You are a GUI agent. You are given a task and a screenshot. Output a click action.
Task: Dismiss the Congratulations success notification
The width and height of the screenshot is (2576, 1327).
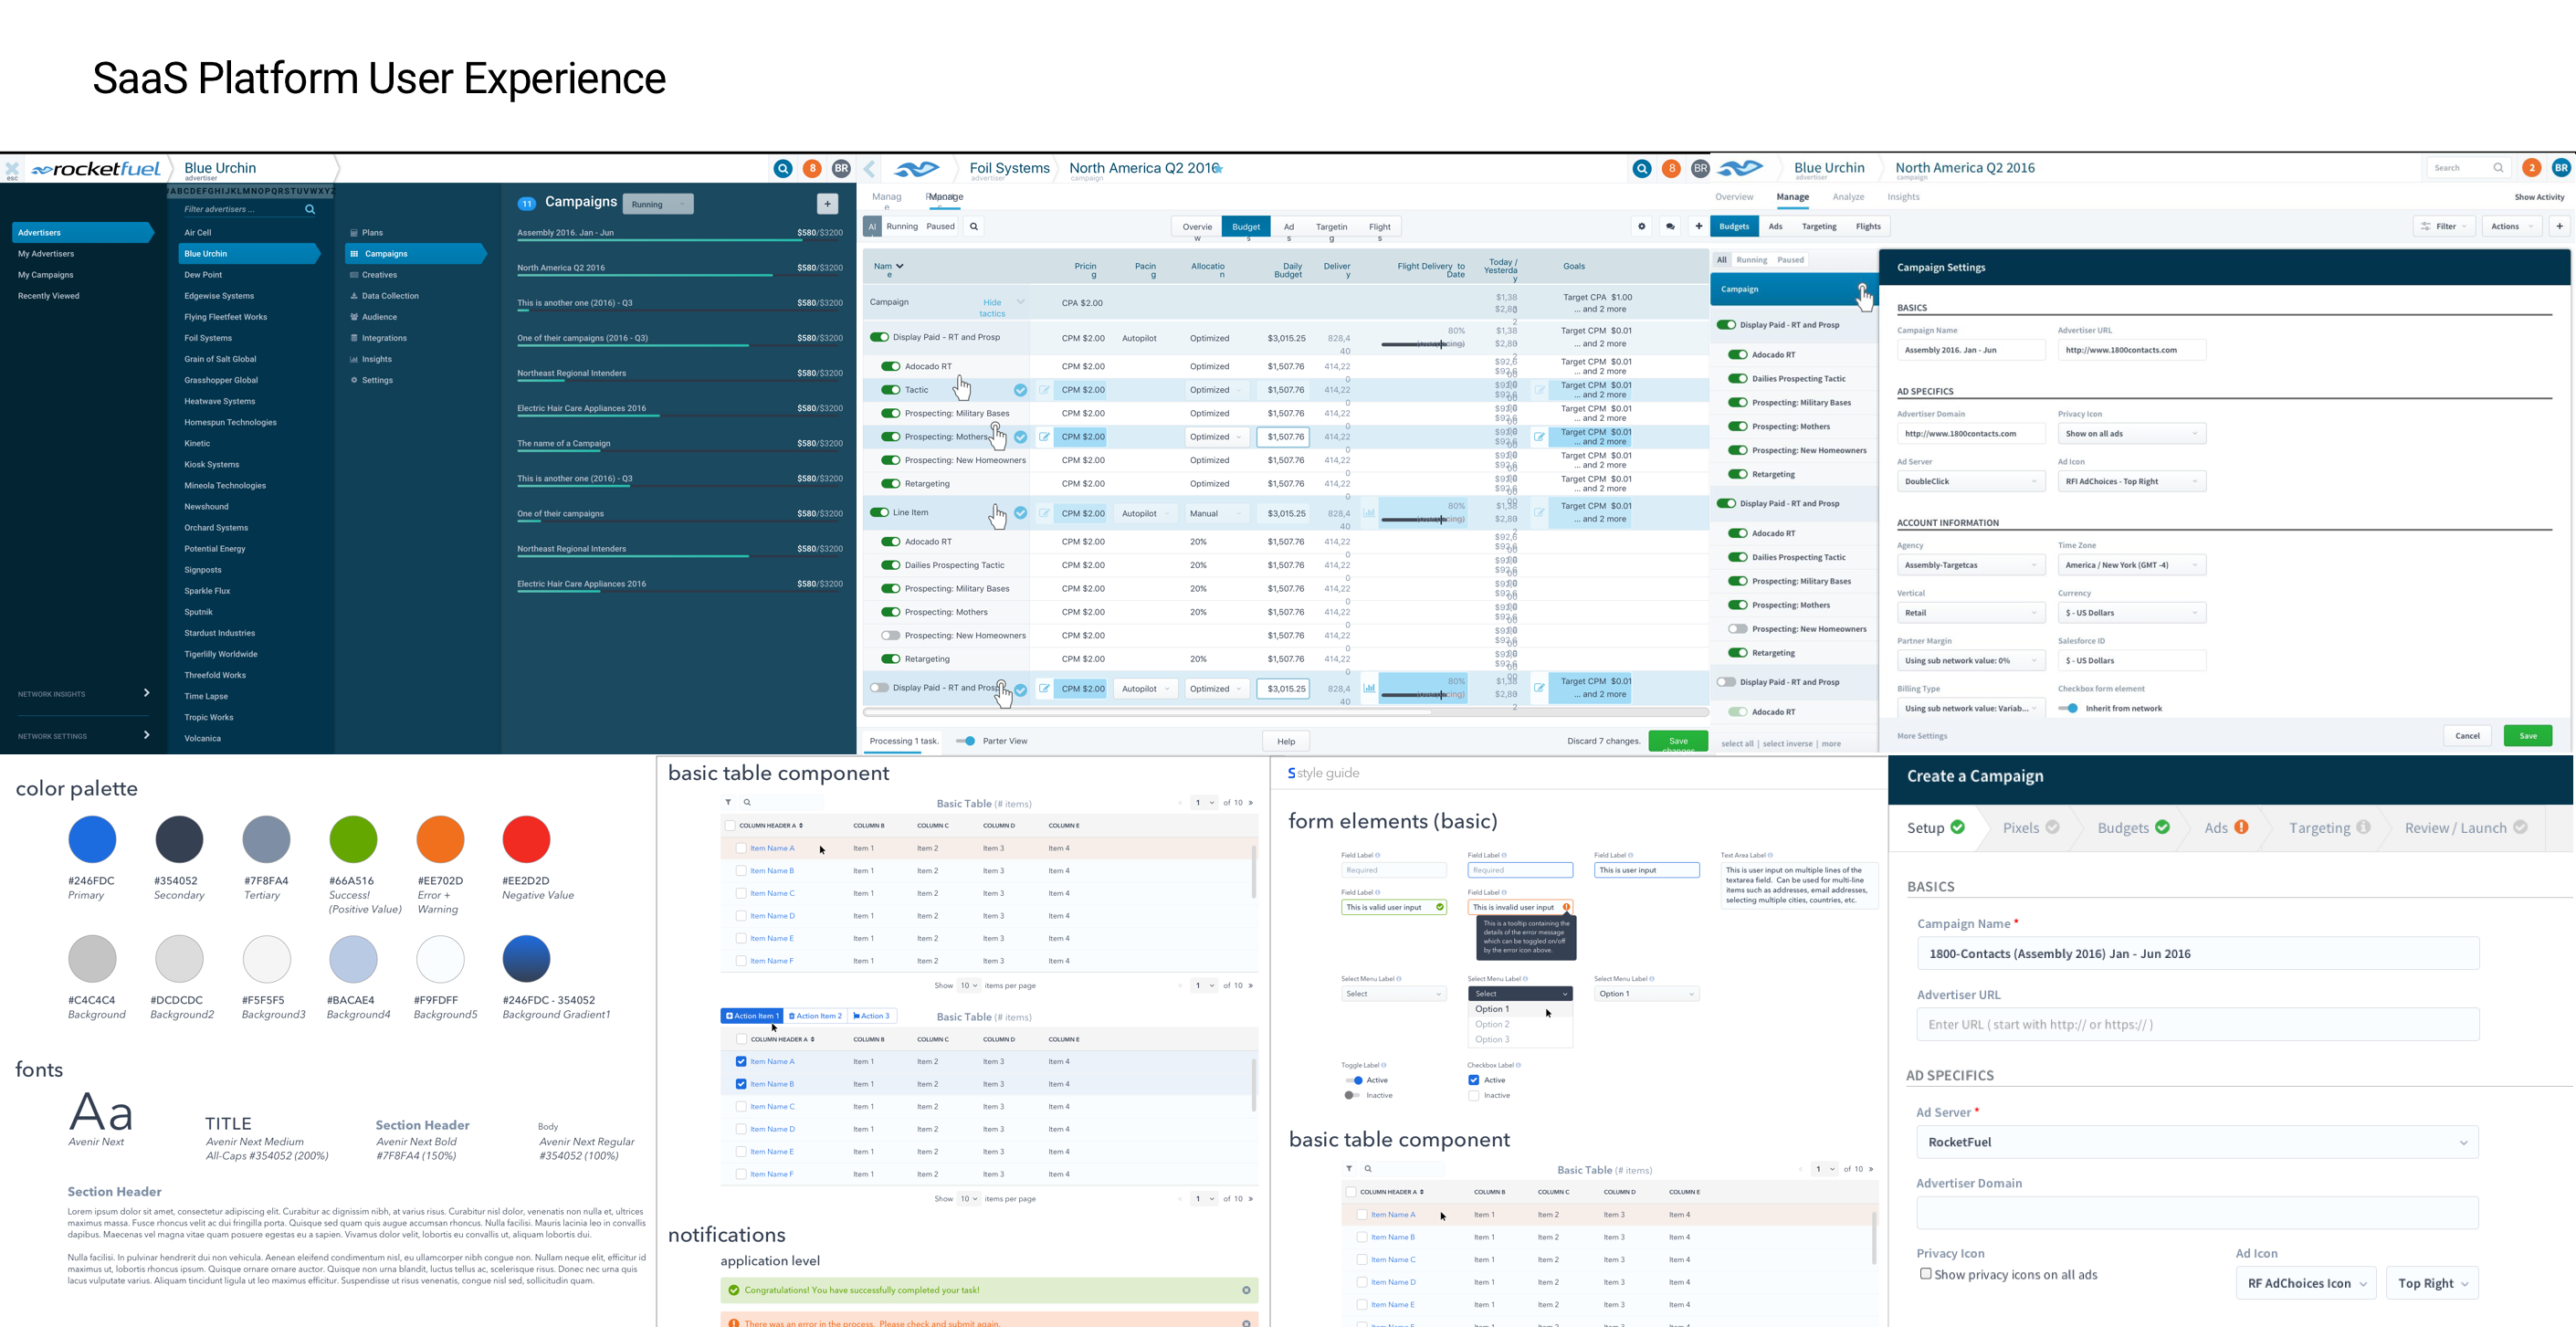coord(1246,1290)
